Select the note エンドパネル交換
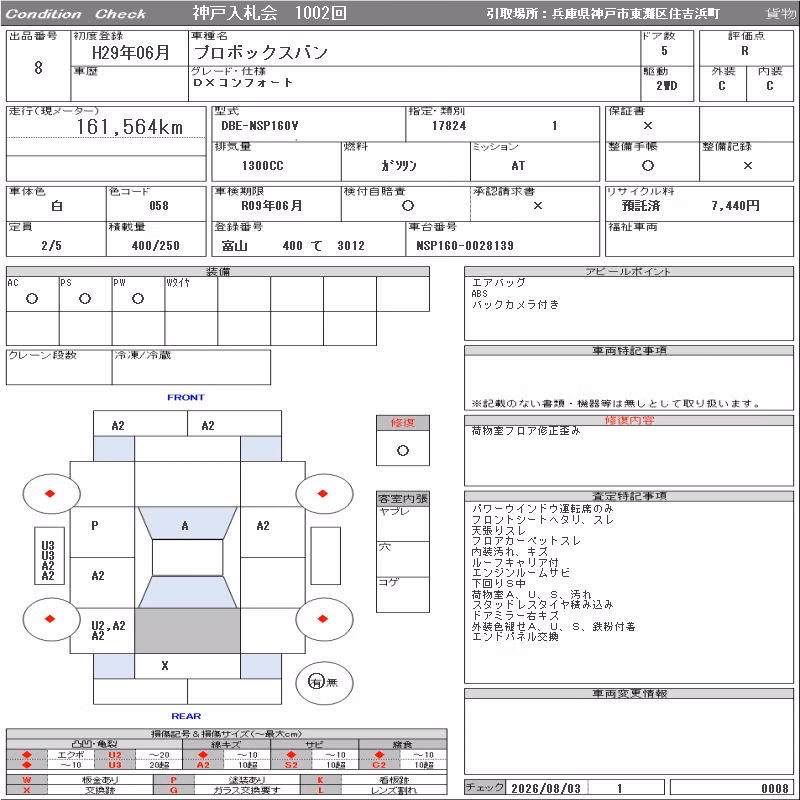 point(515,636)
